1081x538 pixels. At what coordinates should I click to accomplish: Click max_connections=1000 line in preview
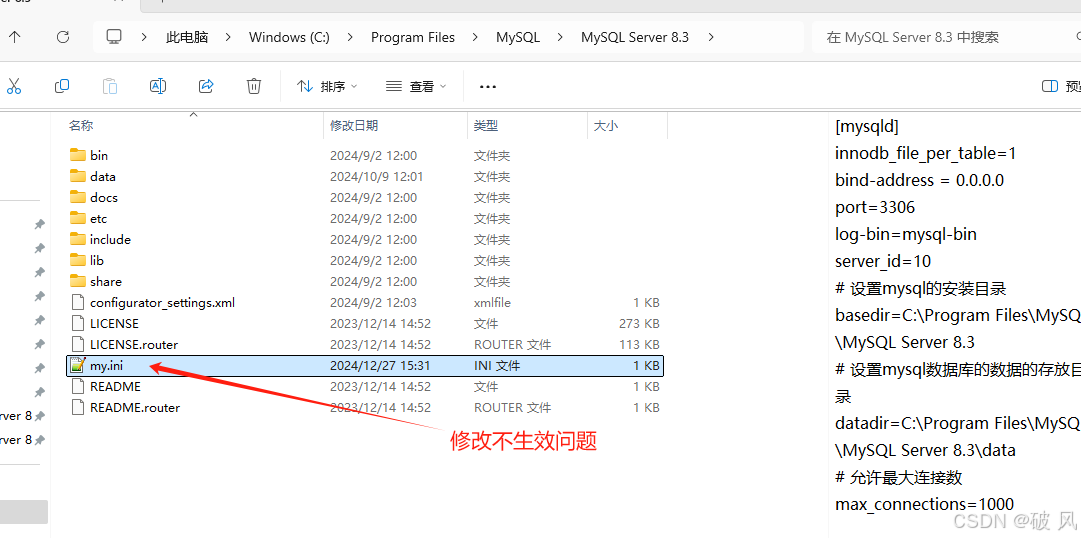pyautogui.click(x=924, y=504)
